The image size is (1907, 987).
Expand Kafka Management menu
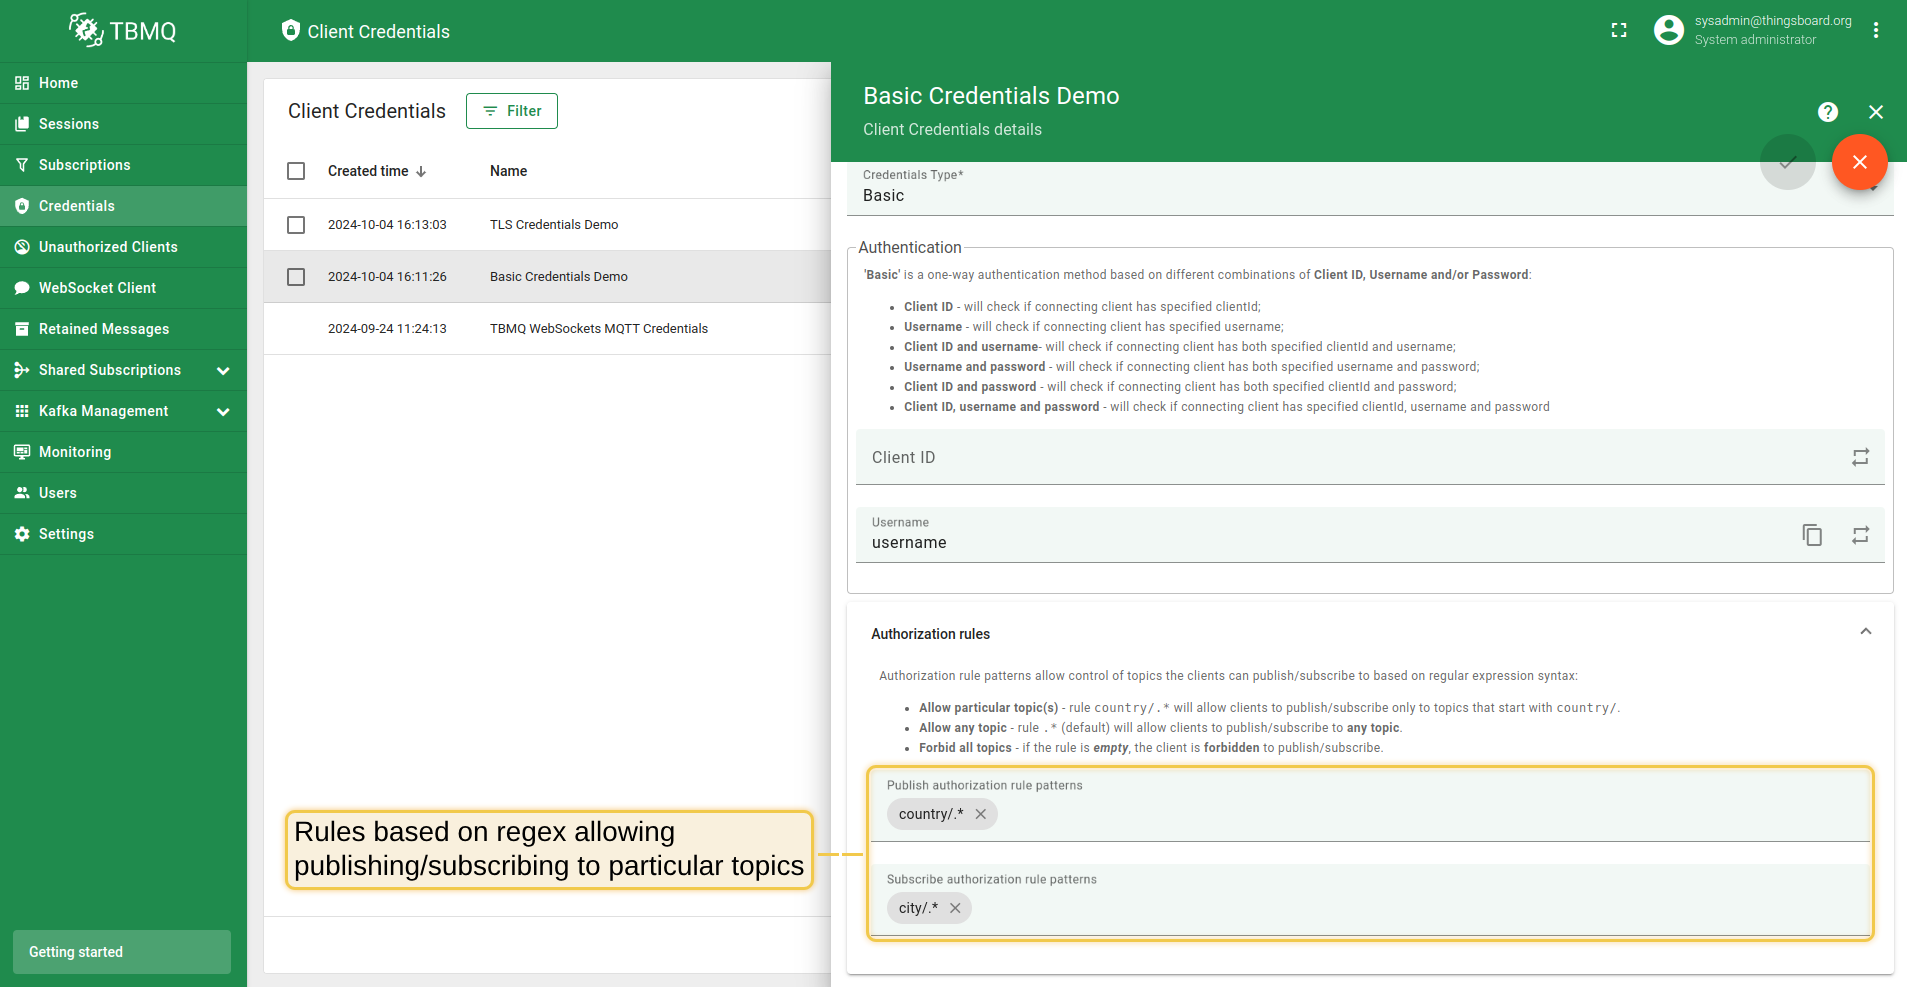tap(223, 411)
